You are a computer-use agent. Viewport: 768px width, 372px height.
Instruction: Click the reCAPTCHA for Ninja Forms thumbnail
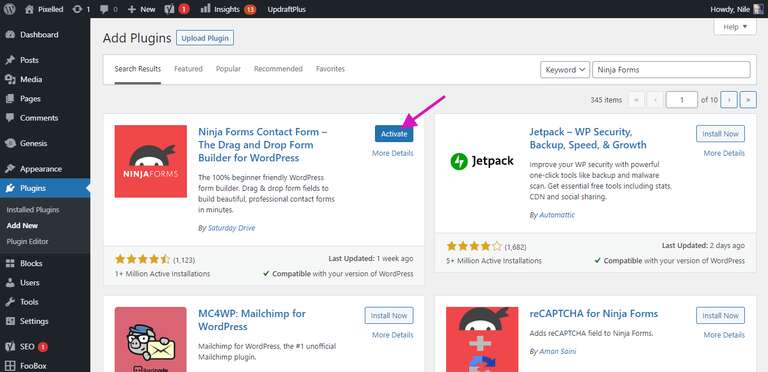tap(482, 340)
